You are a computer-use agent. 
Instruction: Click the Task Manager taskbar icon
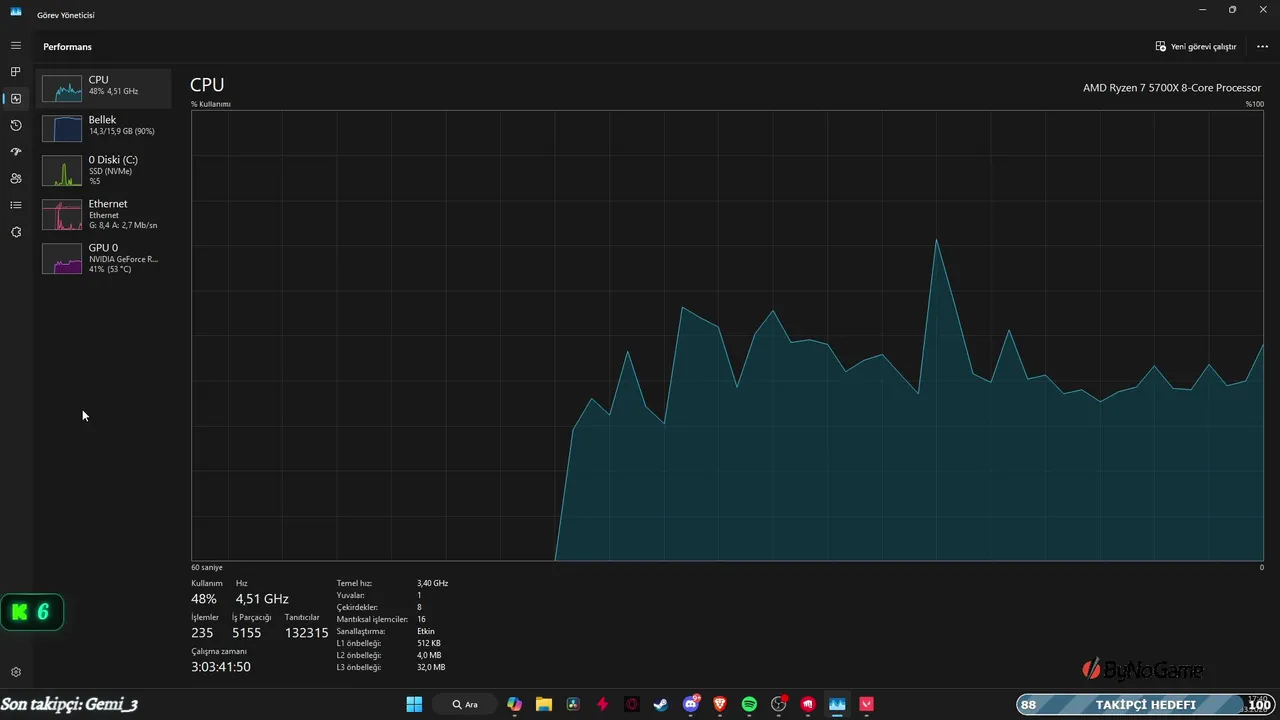point(837,704)
